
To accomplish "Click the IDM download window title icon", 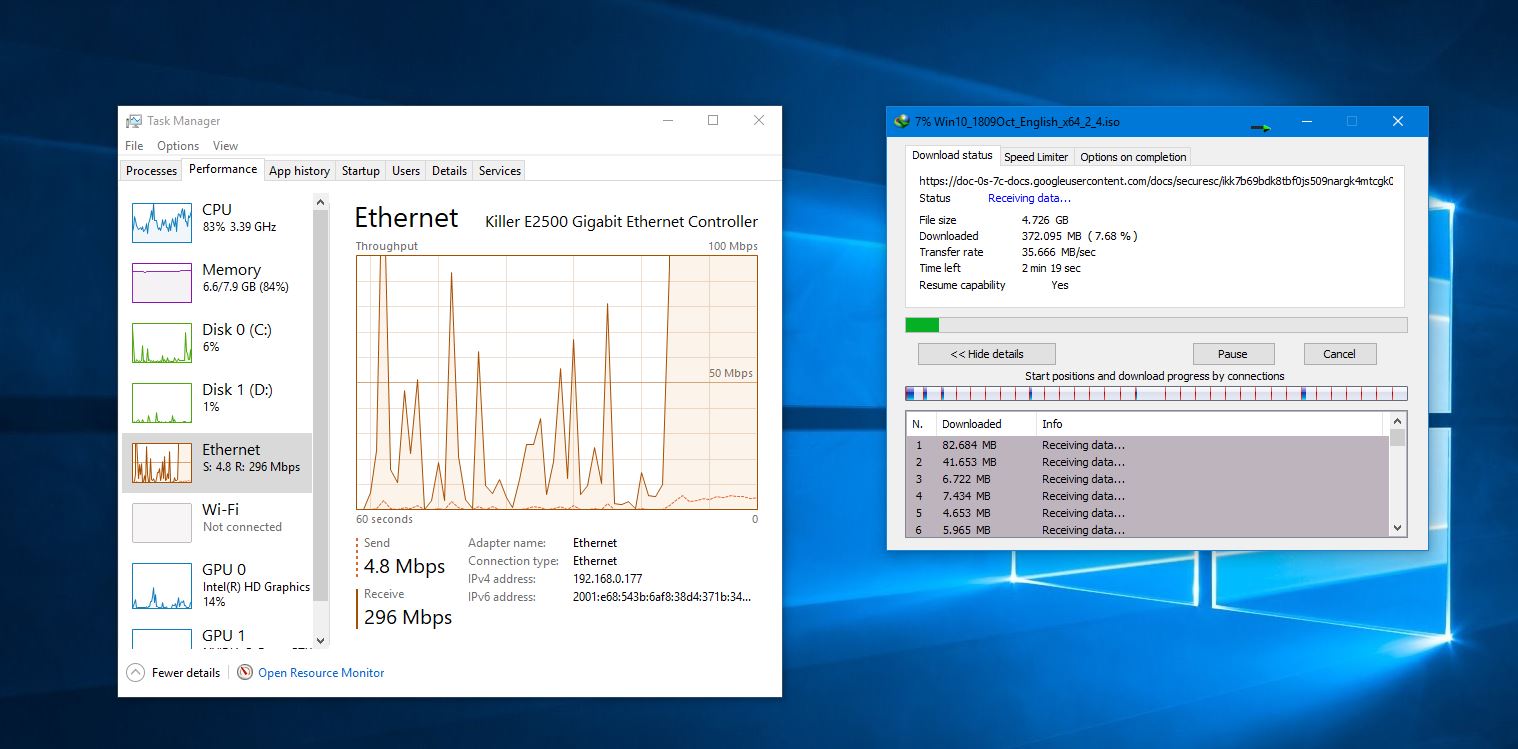I will pyautogui.click(x=902, y=122).
